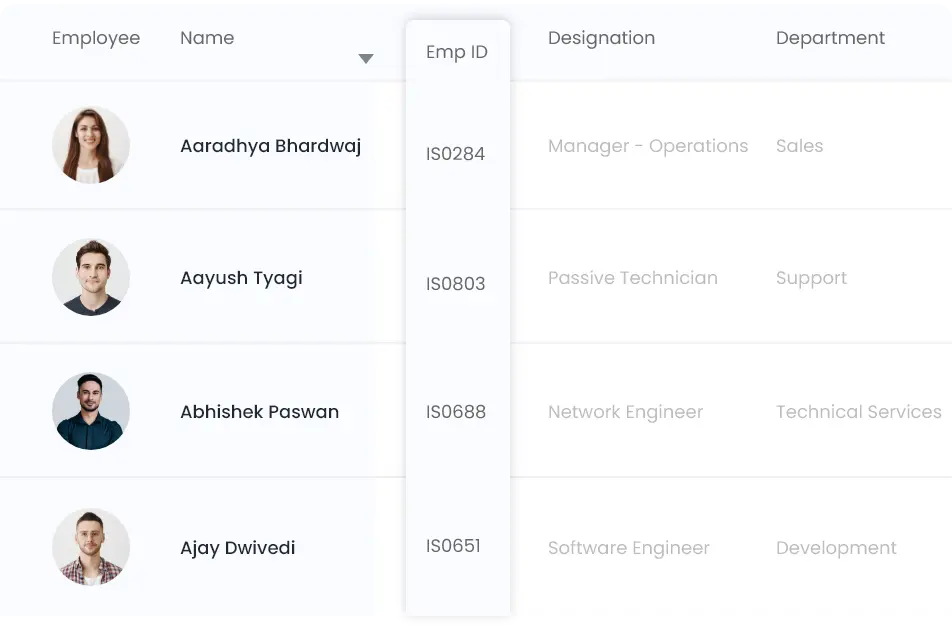Click the Technical Services department cell
Image resolution: width=952 pixels, height=632 pixels.
coord(858,412)
